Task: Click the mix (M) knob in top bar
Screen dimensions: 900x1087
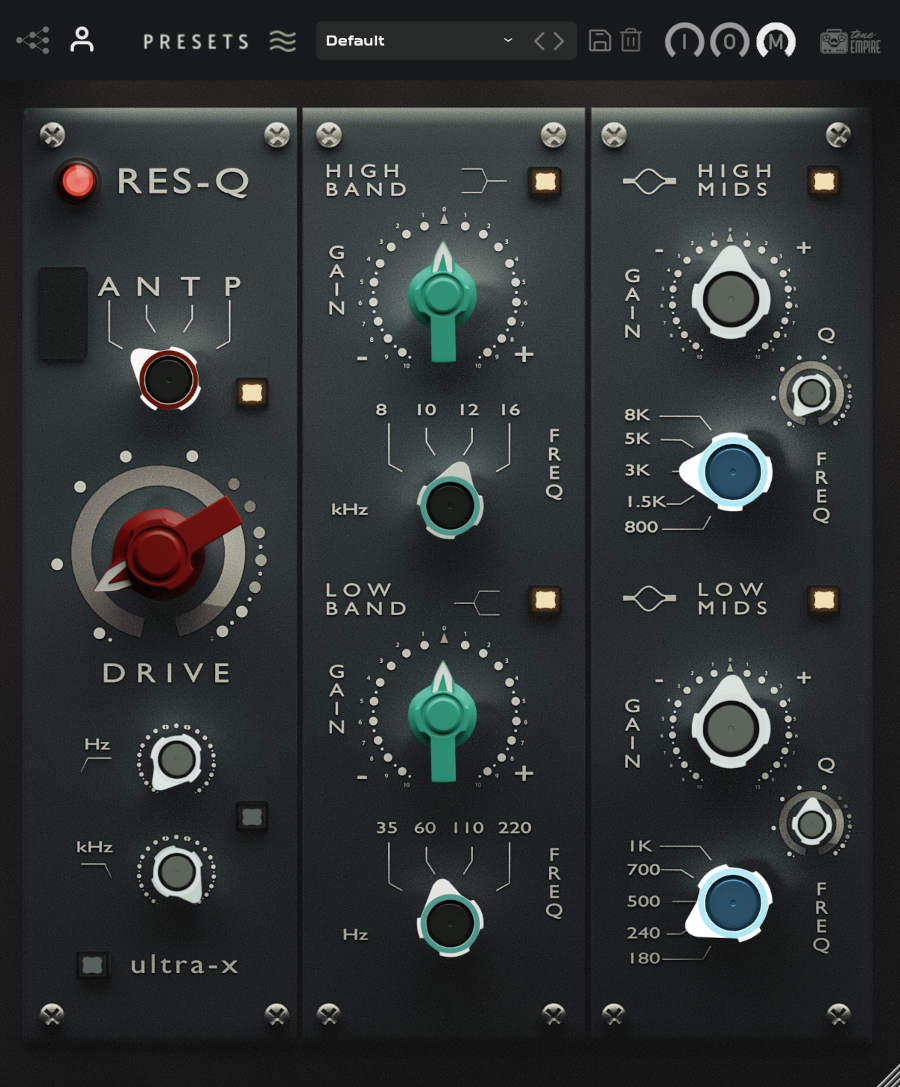Action: 775,42
